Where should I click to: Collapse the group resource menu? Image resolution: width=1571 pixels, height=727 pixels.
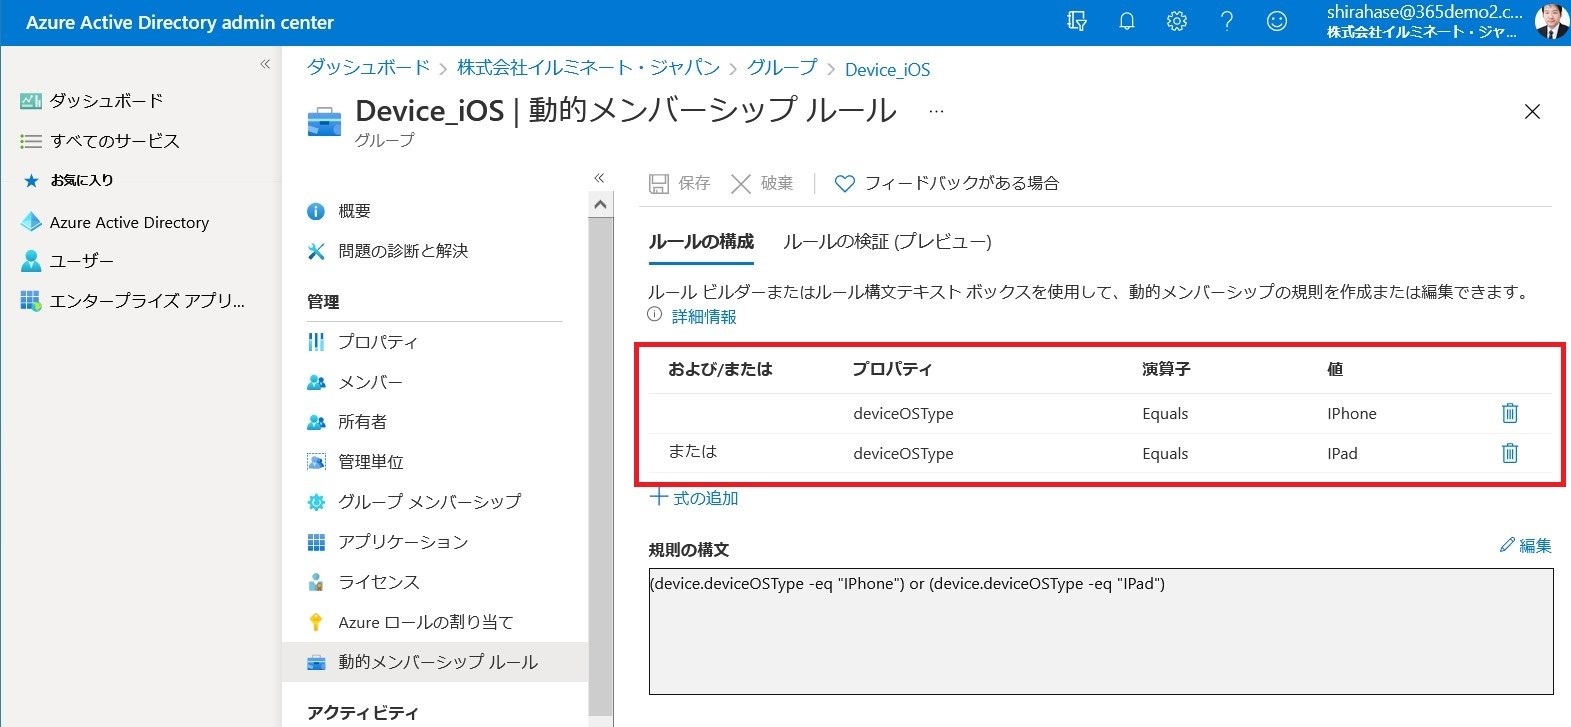(599, 178)
